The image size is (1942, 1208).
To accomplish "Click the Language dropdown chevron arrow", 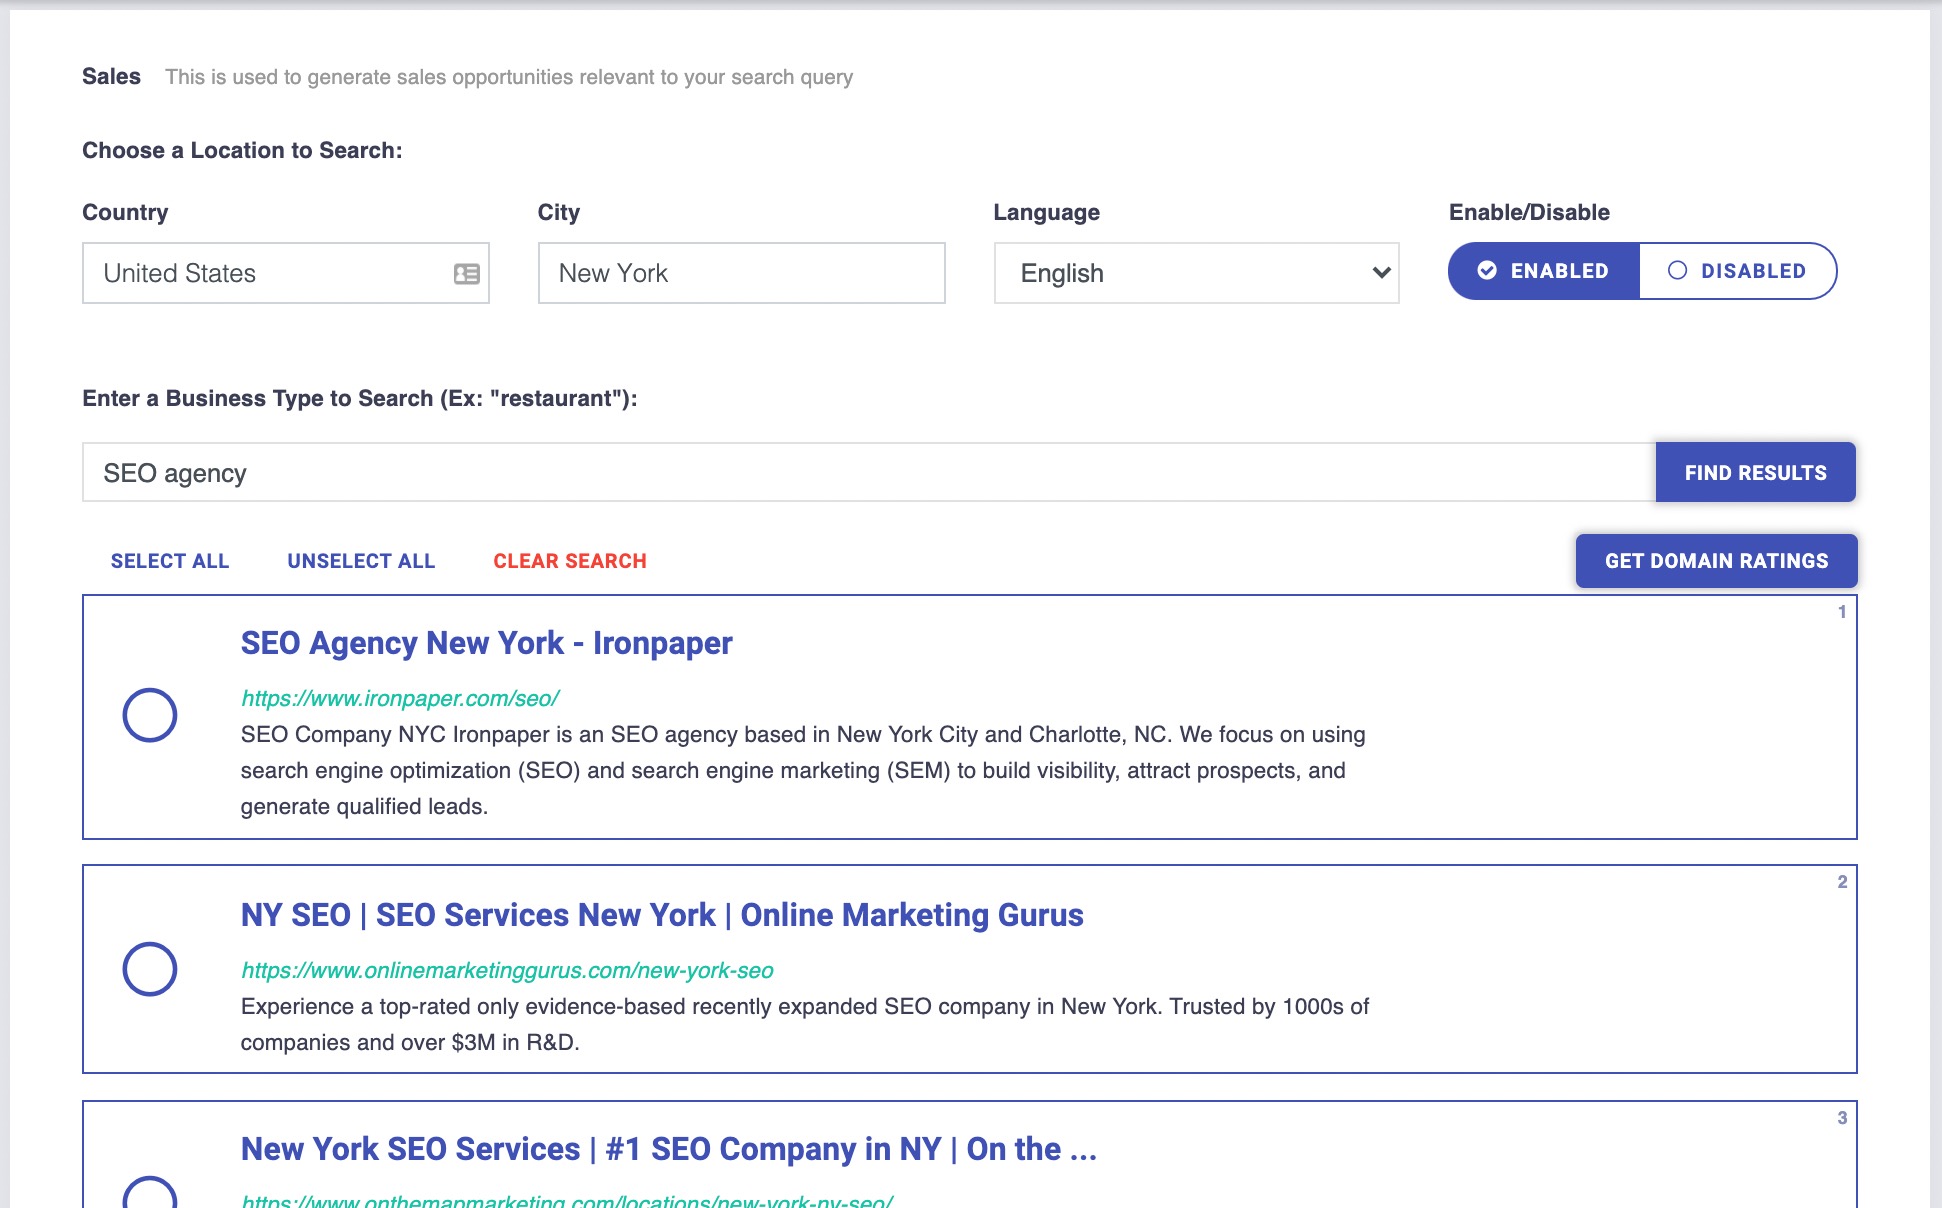I will 1381,273.
